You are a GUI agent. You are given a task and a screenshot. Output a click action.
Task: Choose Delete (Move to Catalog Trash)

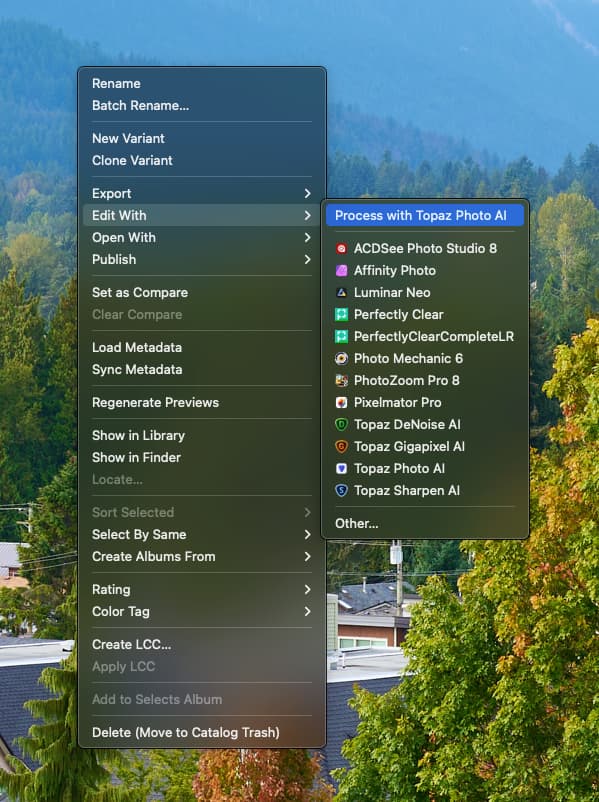coord(202,732)
